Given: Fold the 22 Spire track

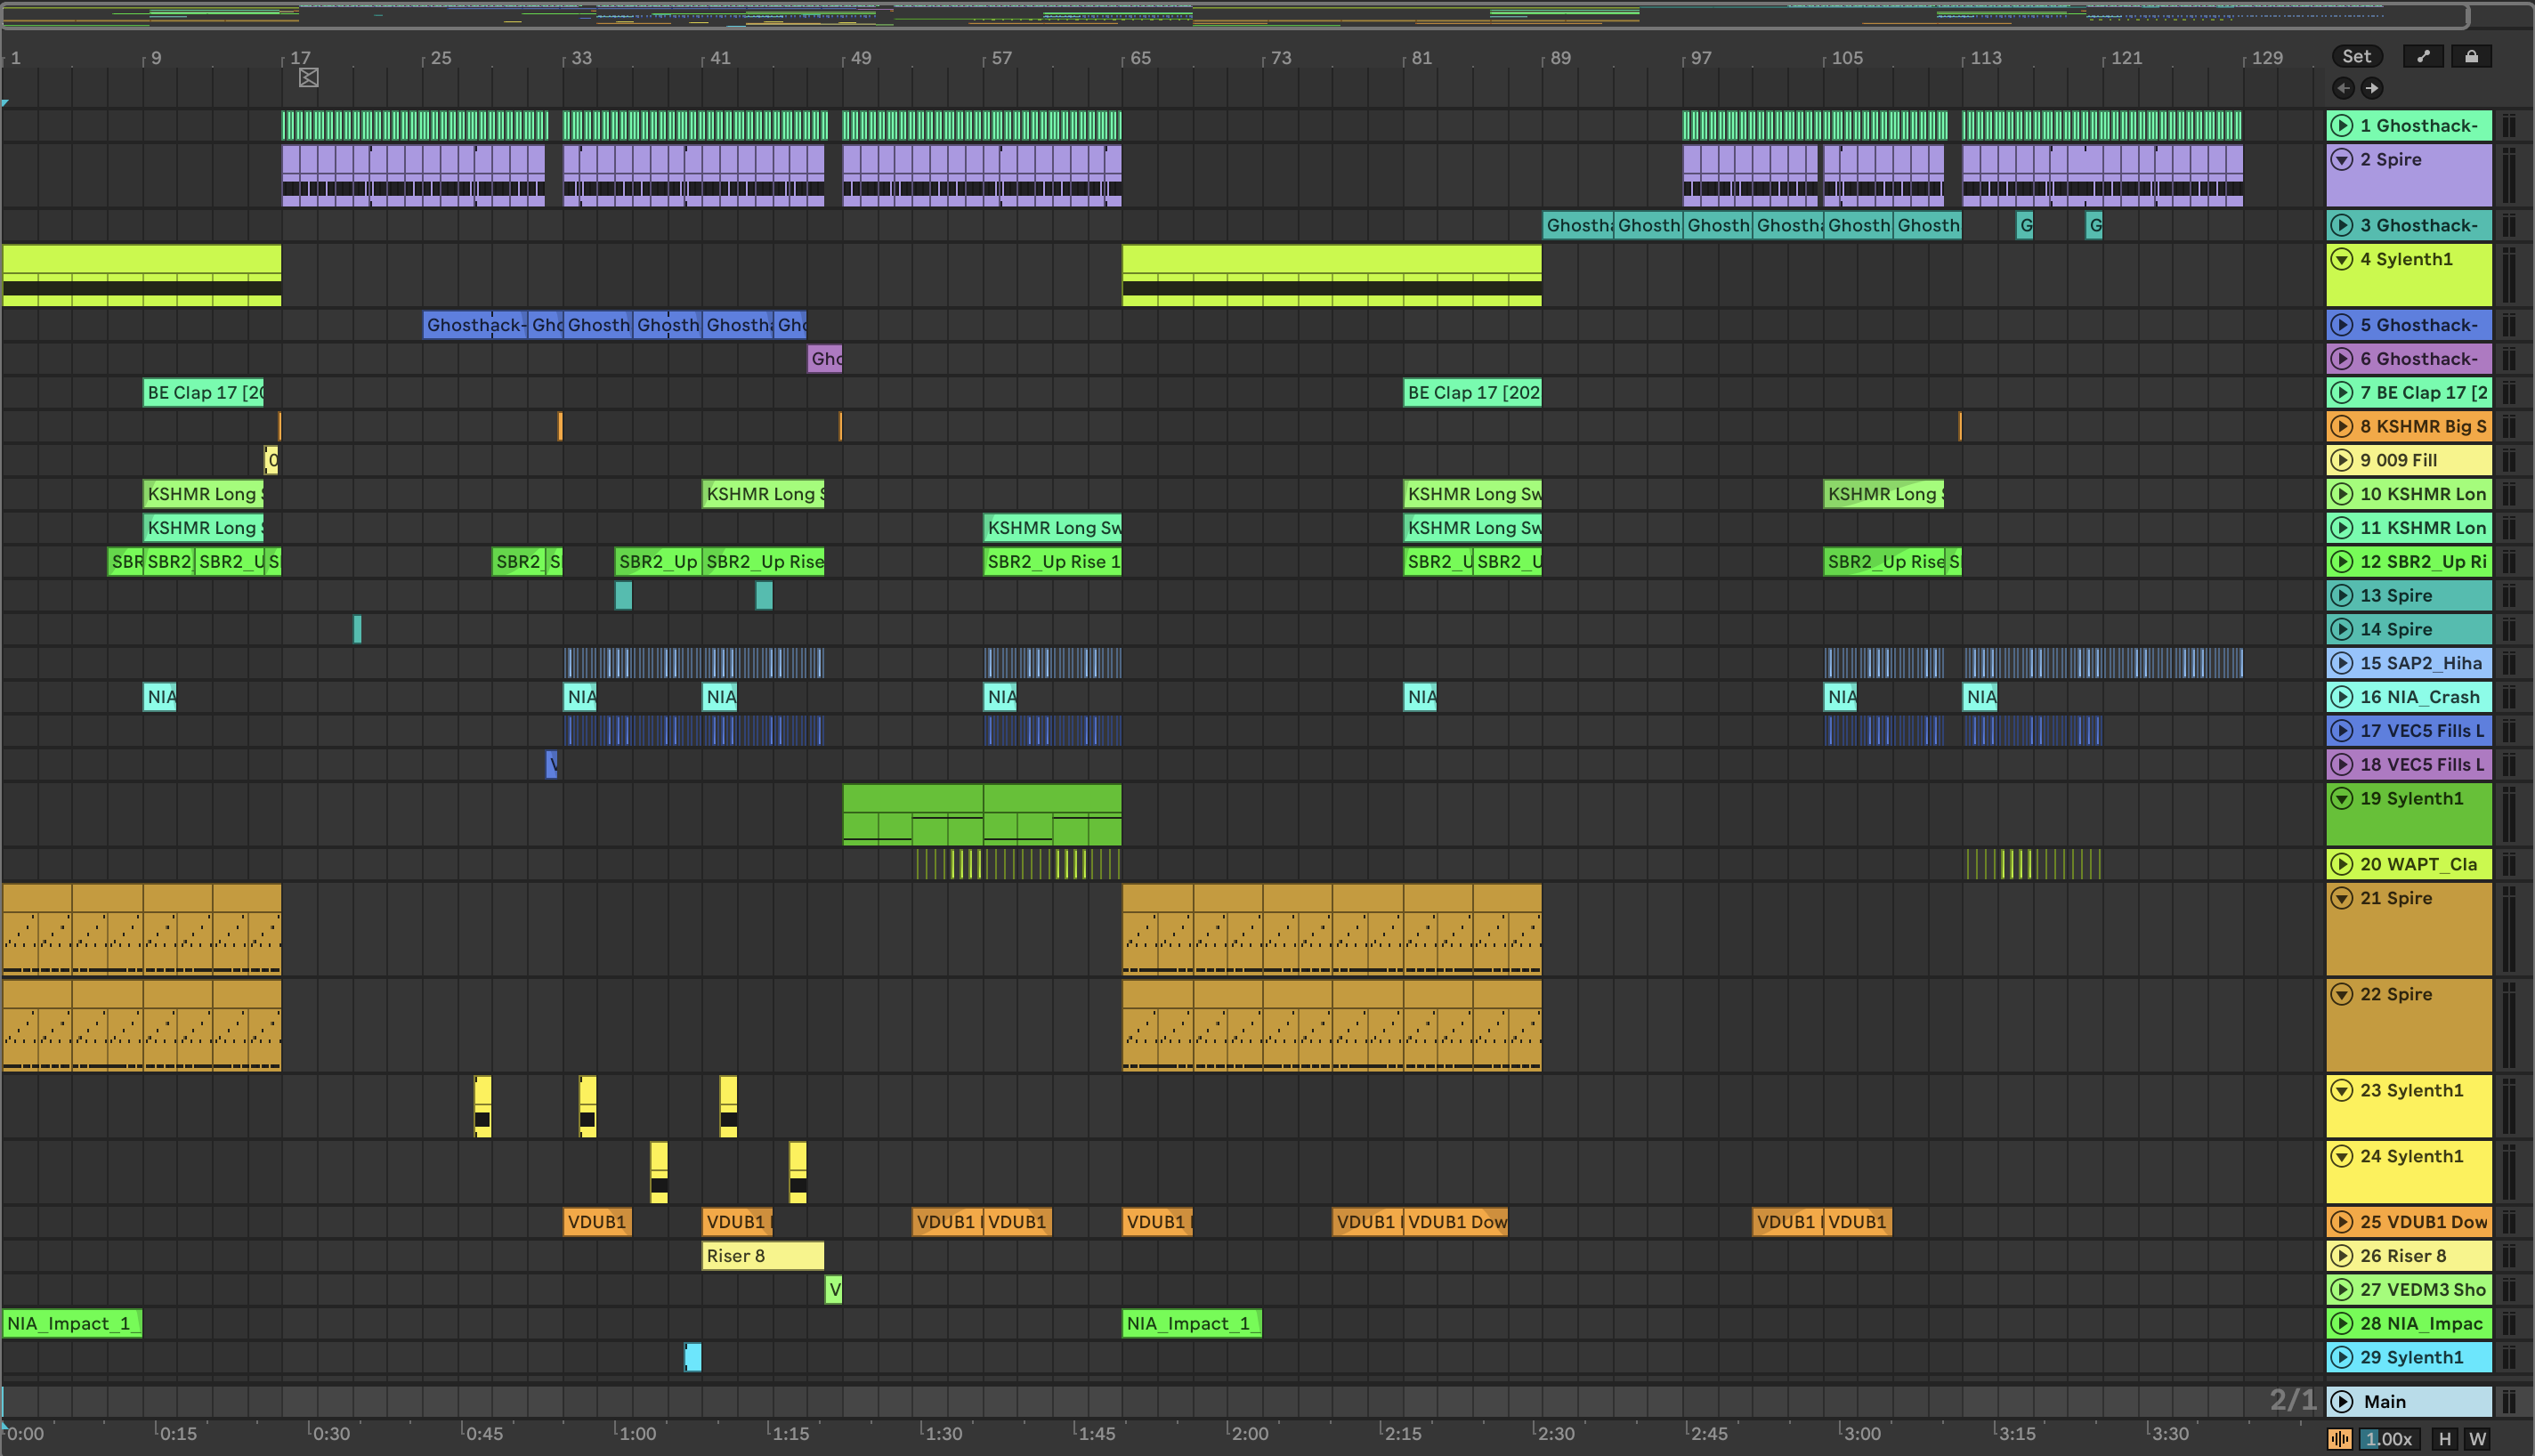Looking at the screenshot, I should [x=2341, y=994].
